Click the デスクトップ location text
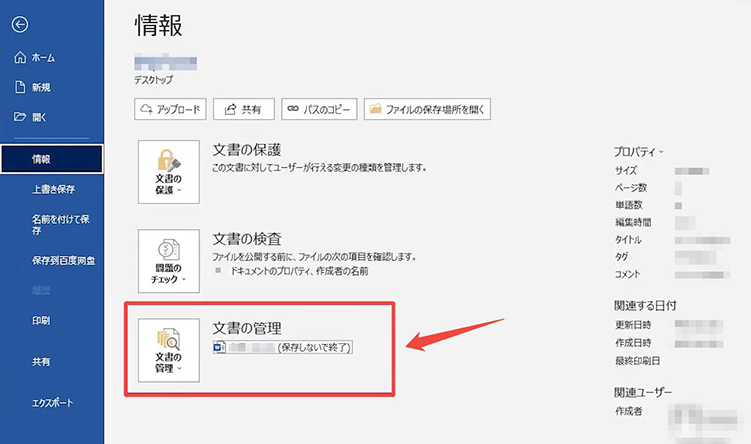The width and height of the screenshot is (751, 444). tap(153, 80)
